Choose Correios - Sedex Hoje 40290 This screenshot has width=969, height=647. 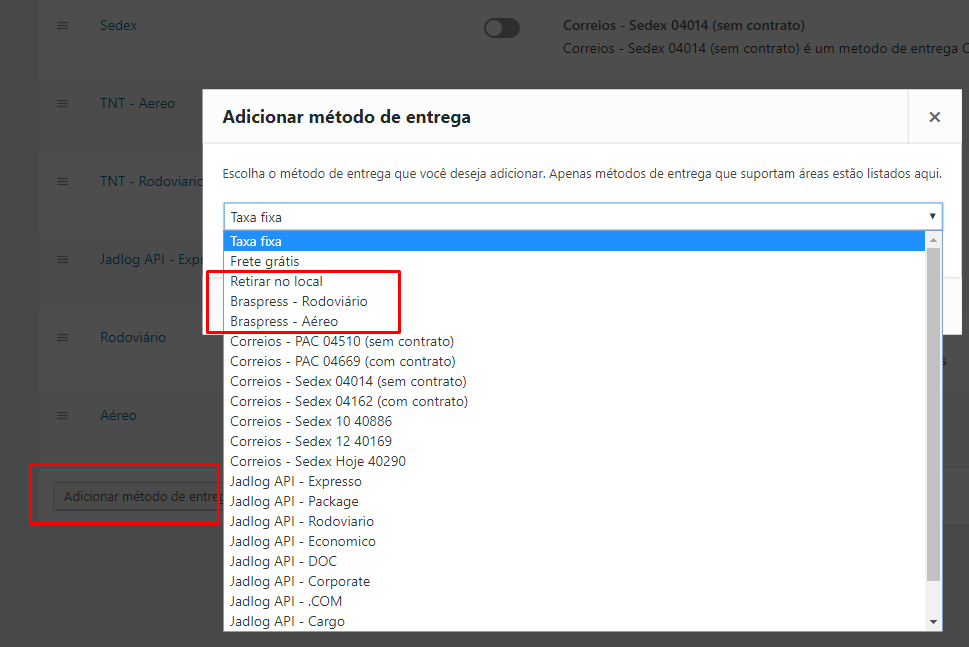tap(318, 461)
